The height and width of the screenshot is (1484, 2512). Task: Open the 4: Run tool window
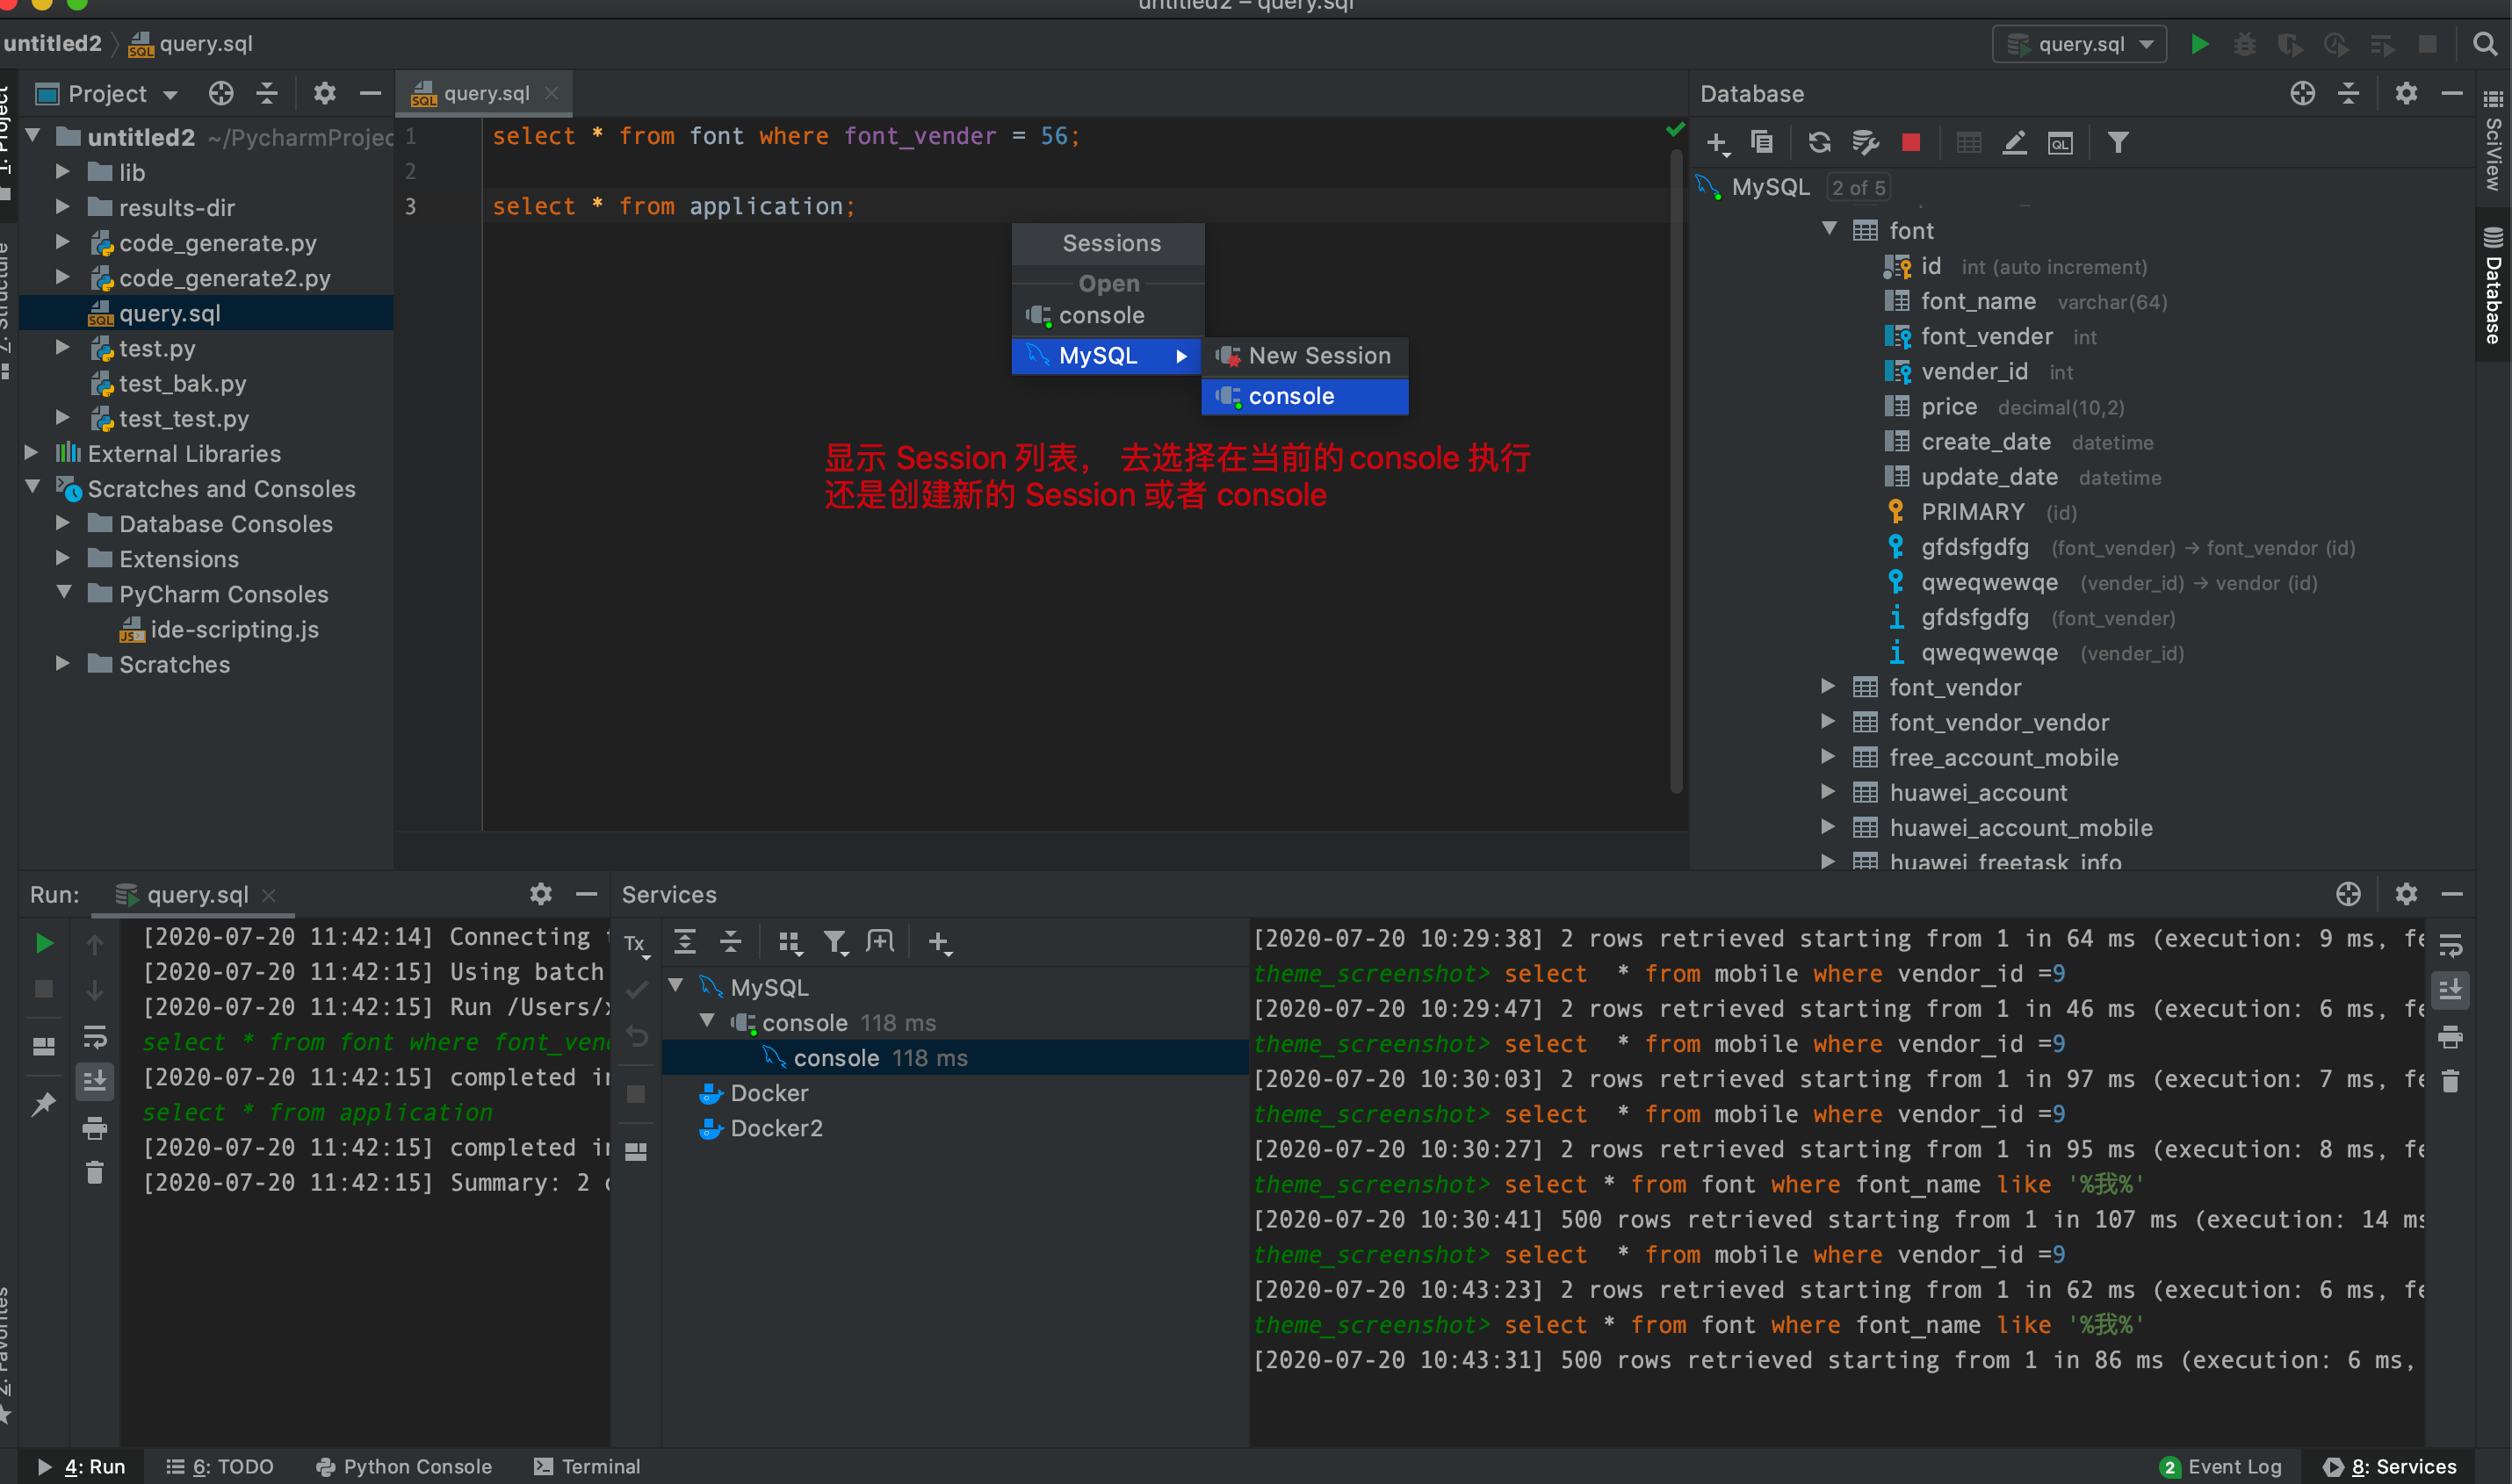(82, 1466)
